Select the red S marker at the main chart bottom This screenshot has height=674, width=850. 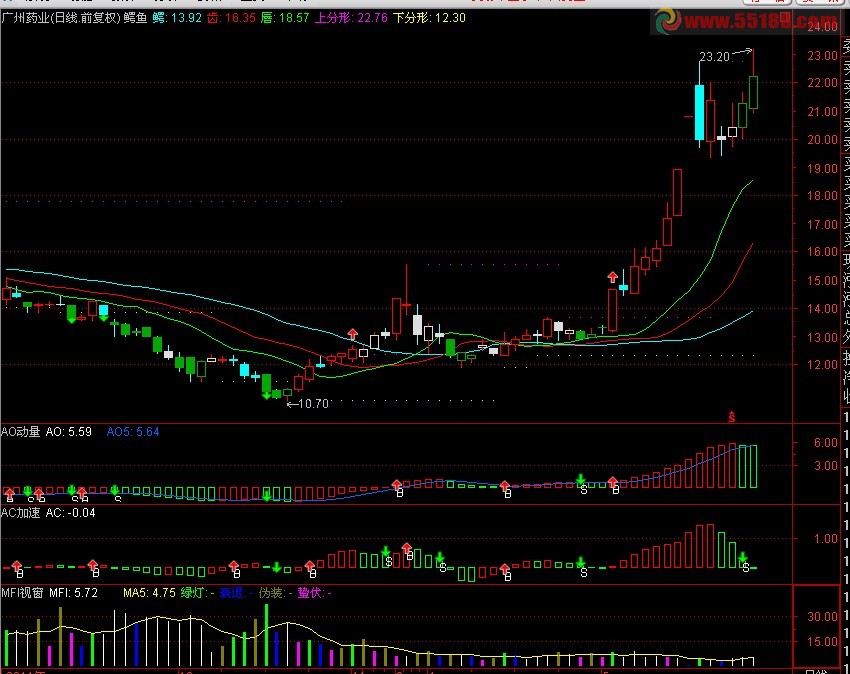(x=732, y=417)
